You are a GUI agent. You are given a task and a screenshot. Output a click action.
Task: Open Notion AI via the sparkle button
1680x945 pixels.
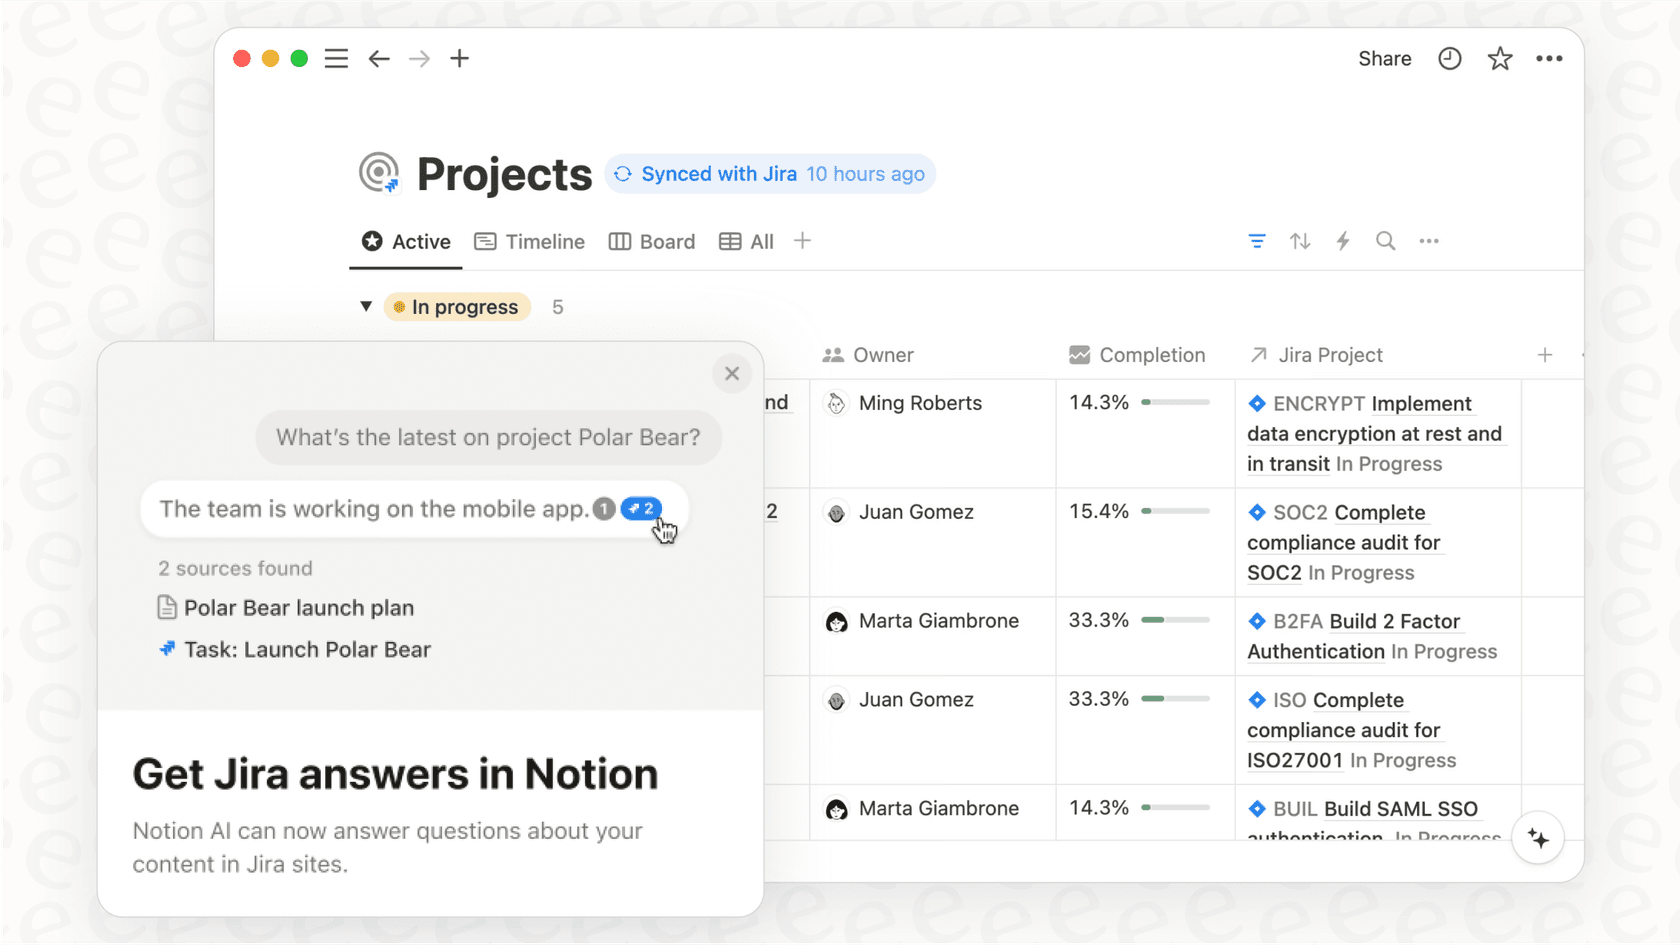(1538, 838)
